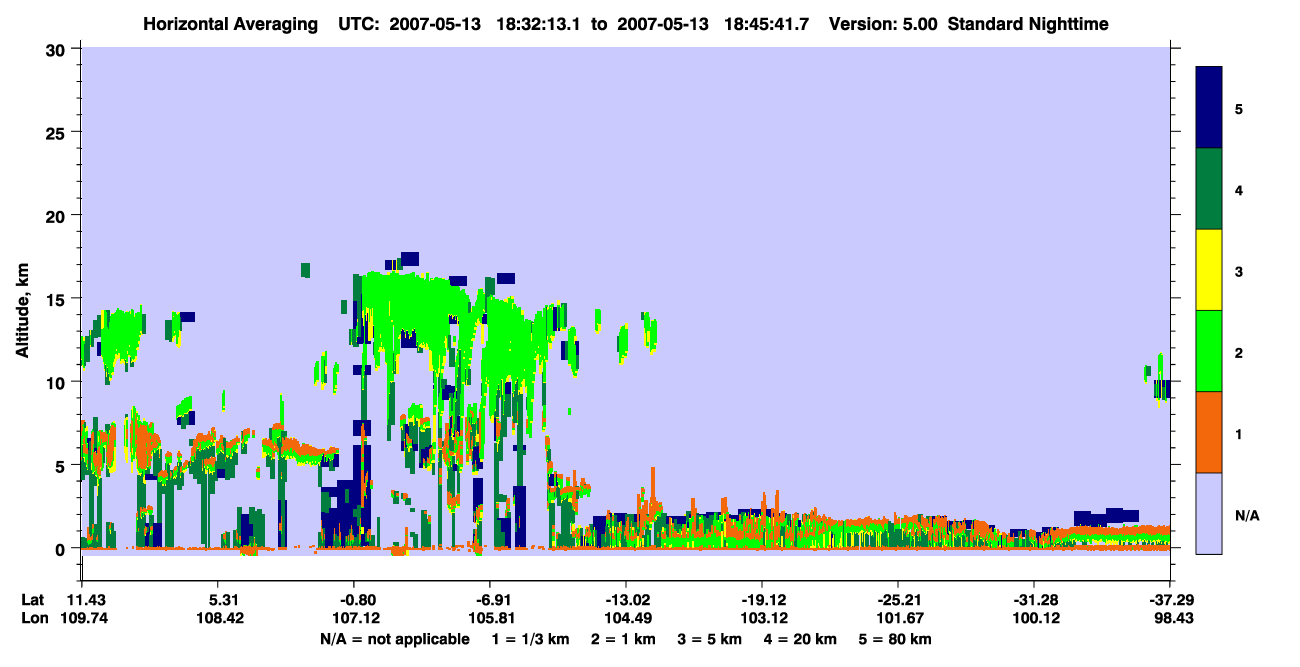Click the bright green 2 color band
Image resolution: width=1300 pixels, height=667 pixels.
coord(1209,351)
